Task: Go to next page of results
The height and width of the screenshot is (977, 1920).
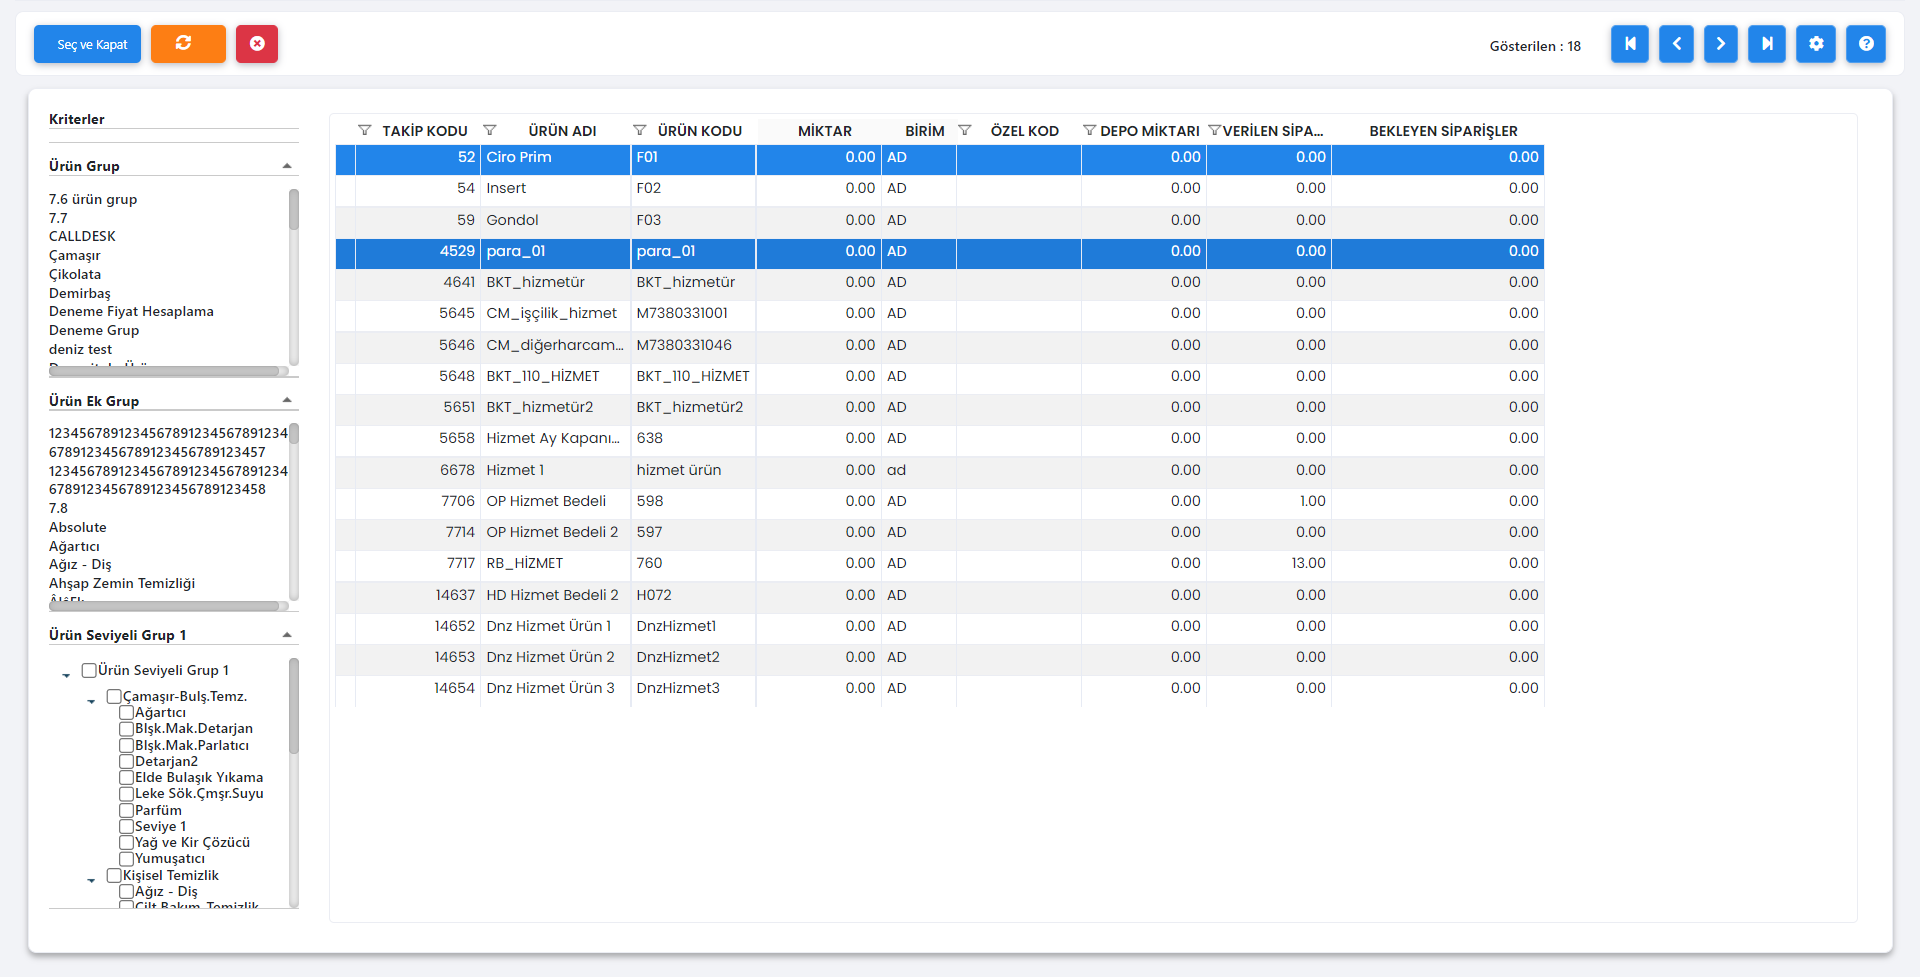Action: coord(1720,44)
